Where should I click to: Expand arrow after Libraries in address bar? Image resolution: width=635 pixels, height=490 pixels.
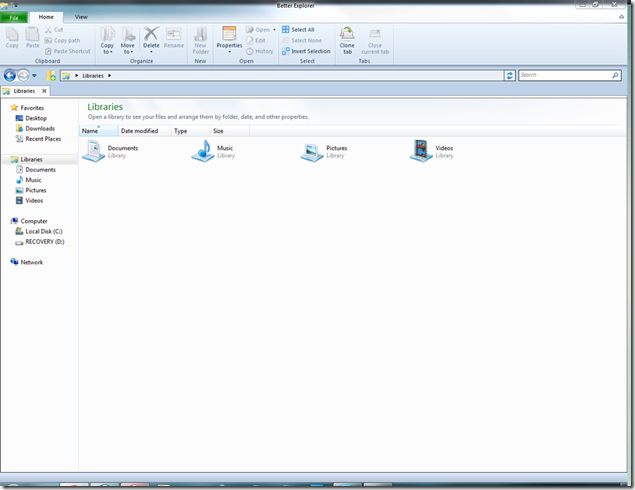[109, 76]
